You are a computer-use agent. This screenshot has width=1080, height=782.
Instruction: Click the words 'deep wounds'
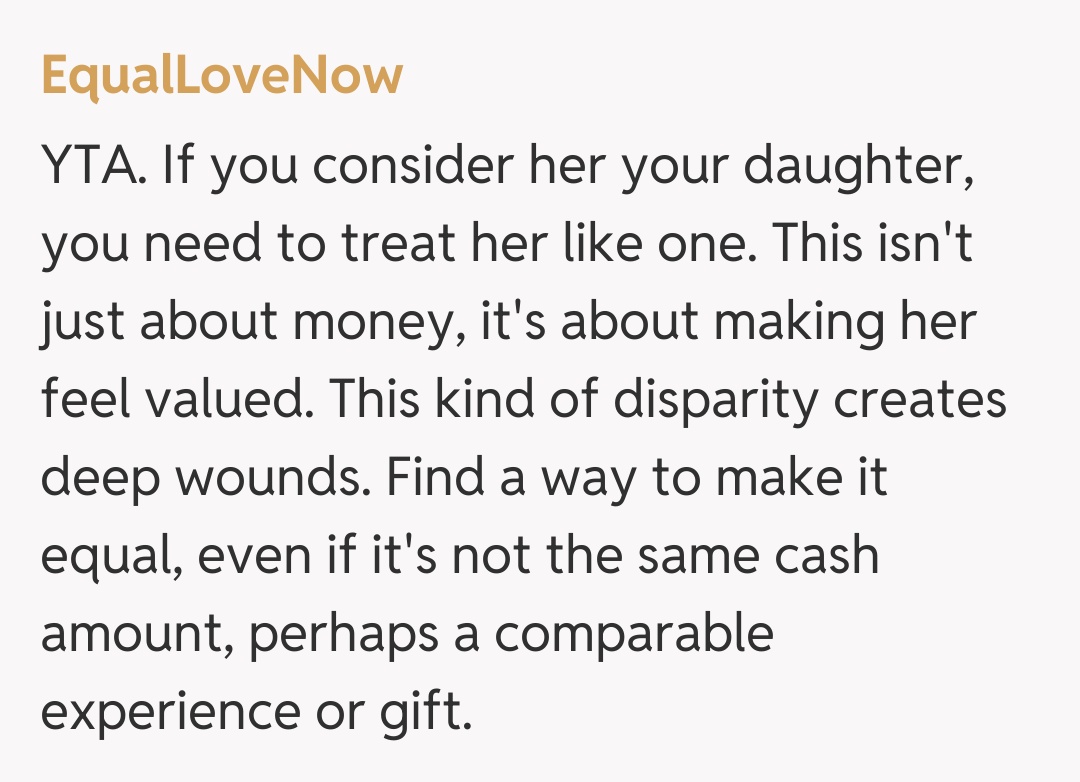[205, 478]
